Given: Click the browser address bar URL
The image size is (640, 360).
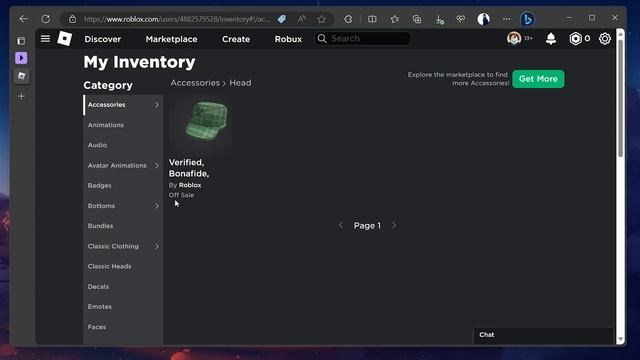Looking at the screenshot, I should tap(176, 19).
